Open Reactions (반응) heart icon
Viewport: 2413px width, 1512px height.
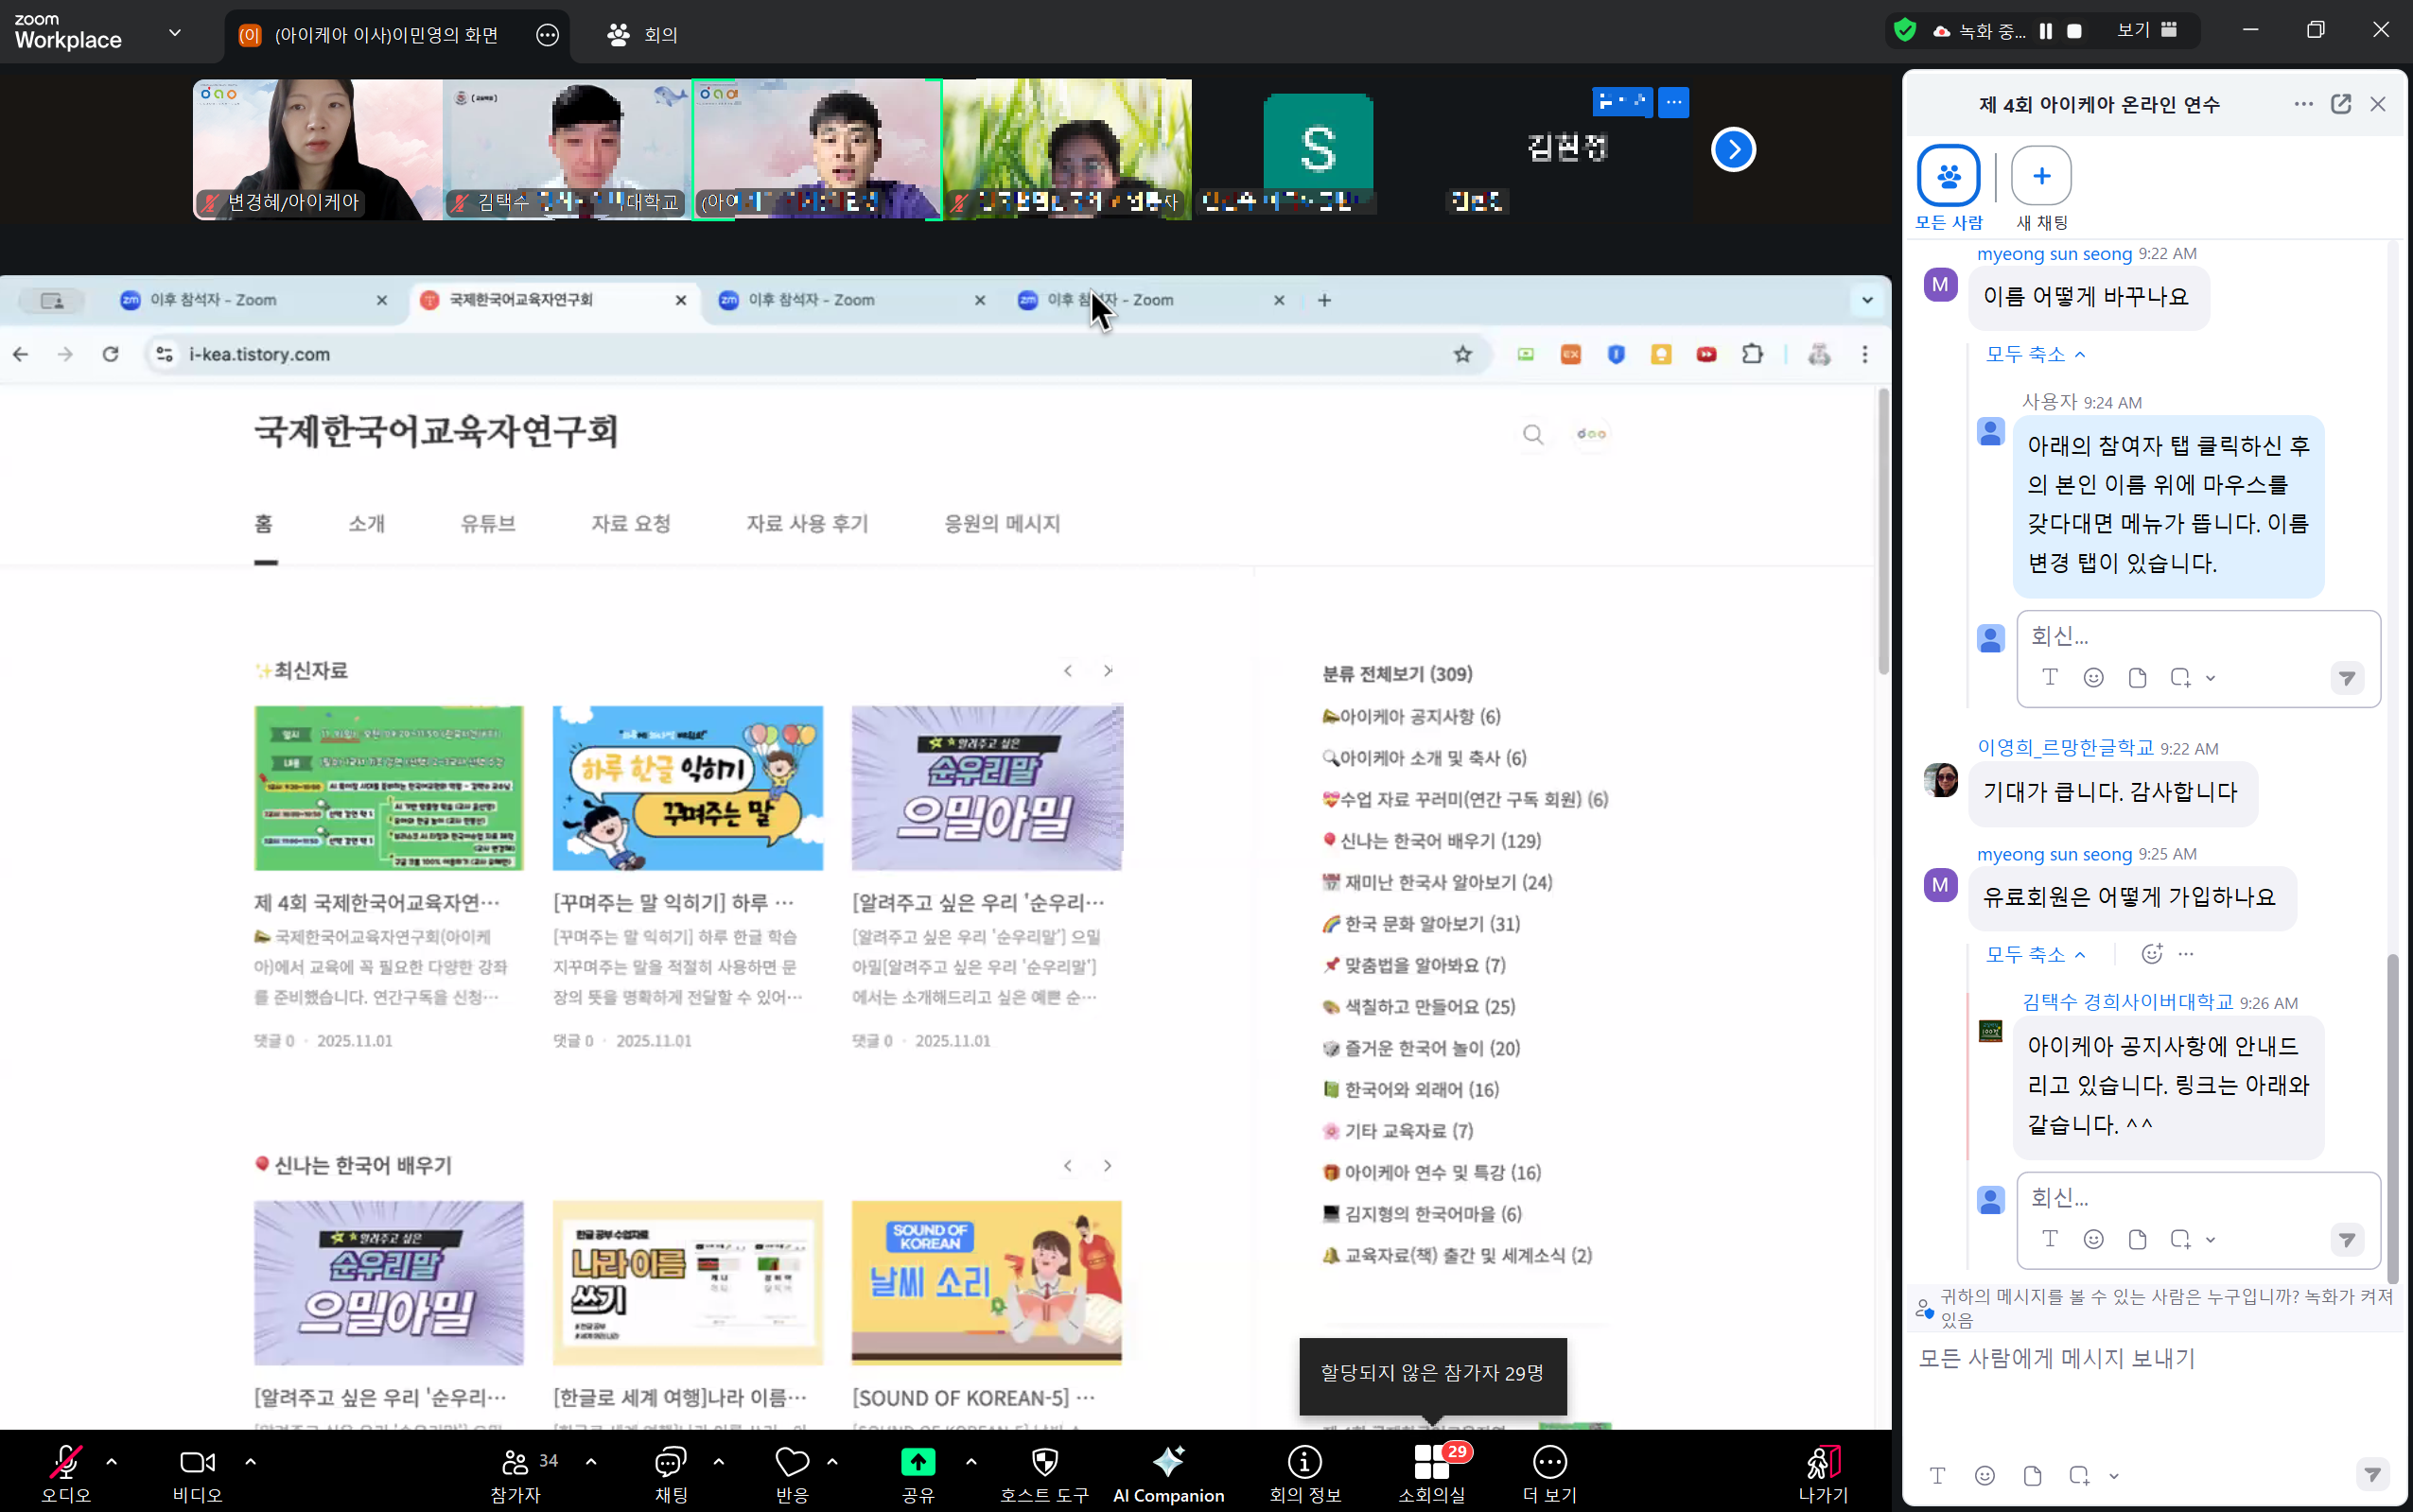(x=792, y=1463)
